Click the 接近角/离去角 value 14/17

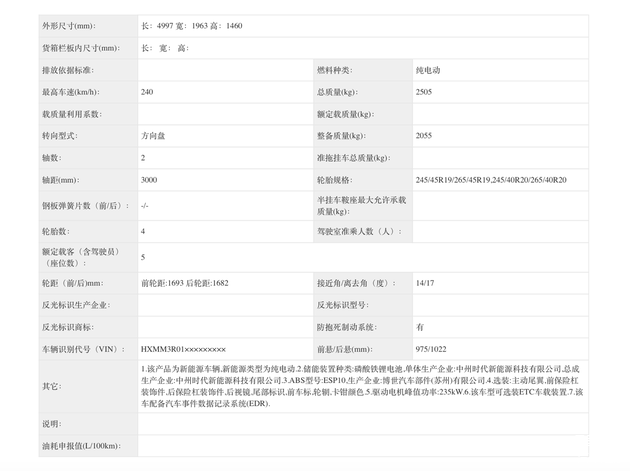click(x=425, y=283)
